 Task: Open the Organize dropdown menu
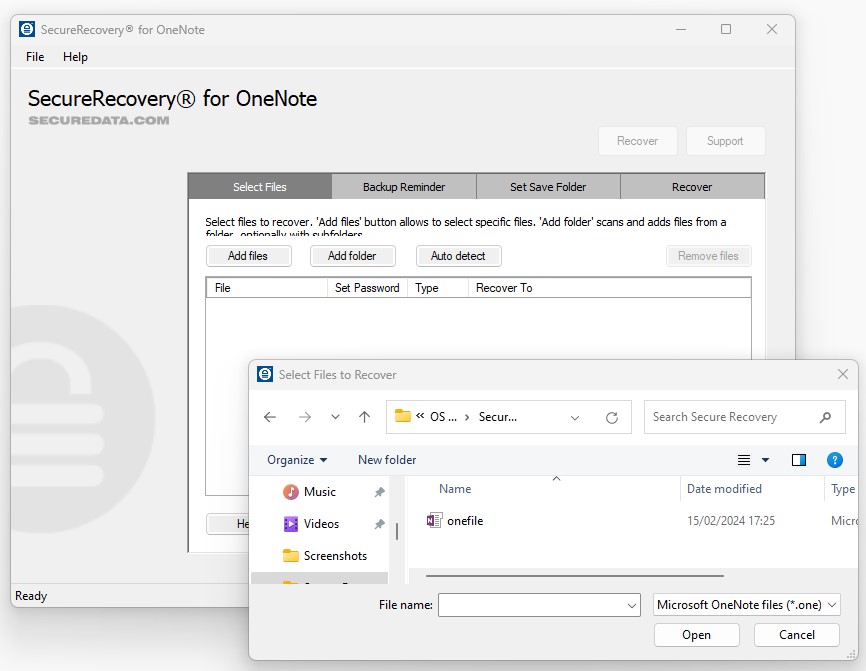[x=297, y=460]
